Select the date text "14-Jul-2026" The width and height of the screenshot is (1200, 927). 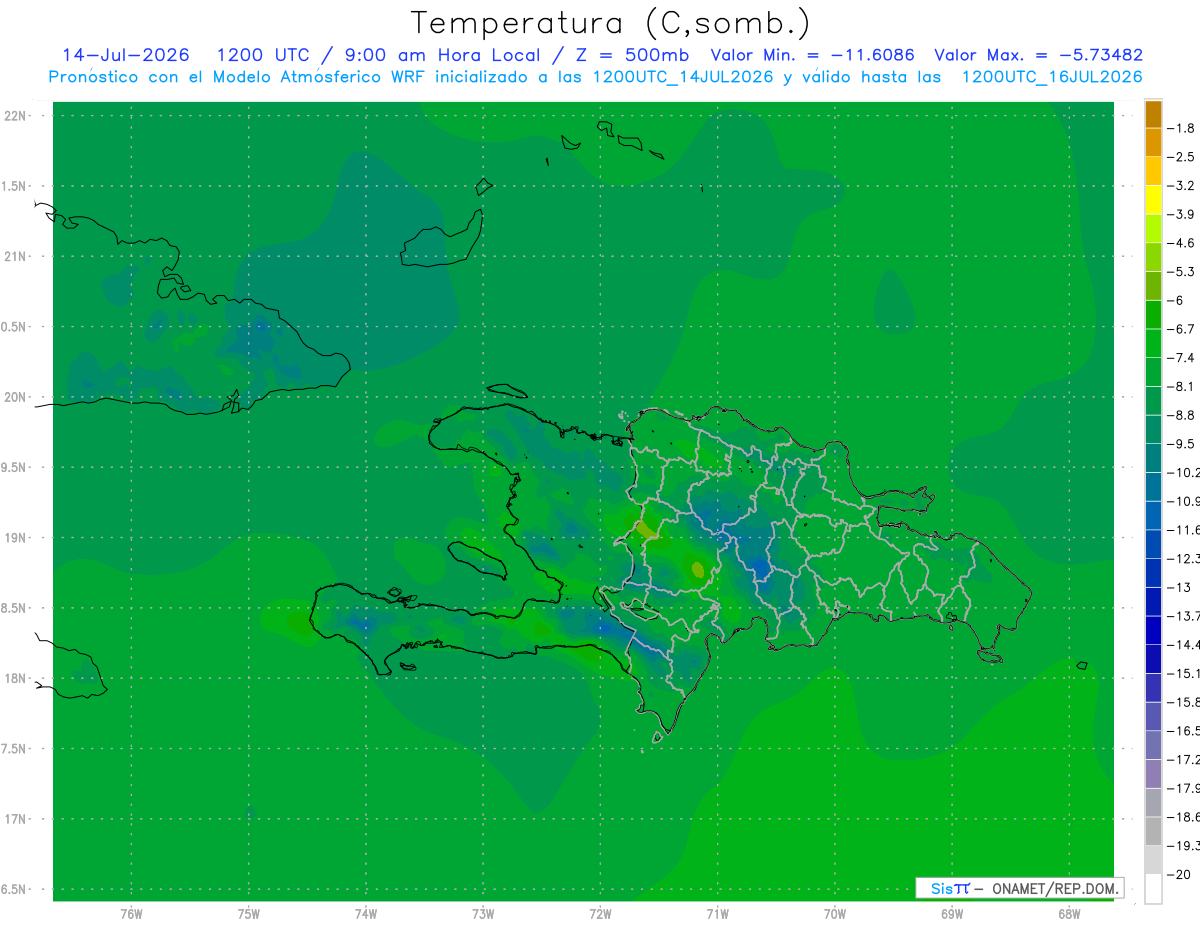pyautogui.click(x=126, y=55)
